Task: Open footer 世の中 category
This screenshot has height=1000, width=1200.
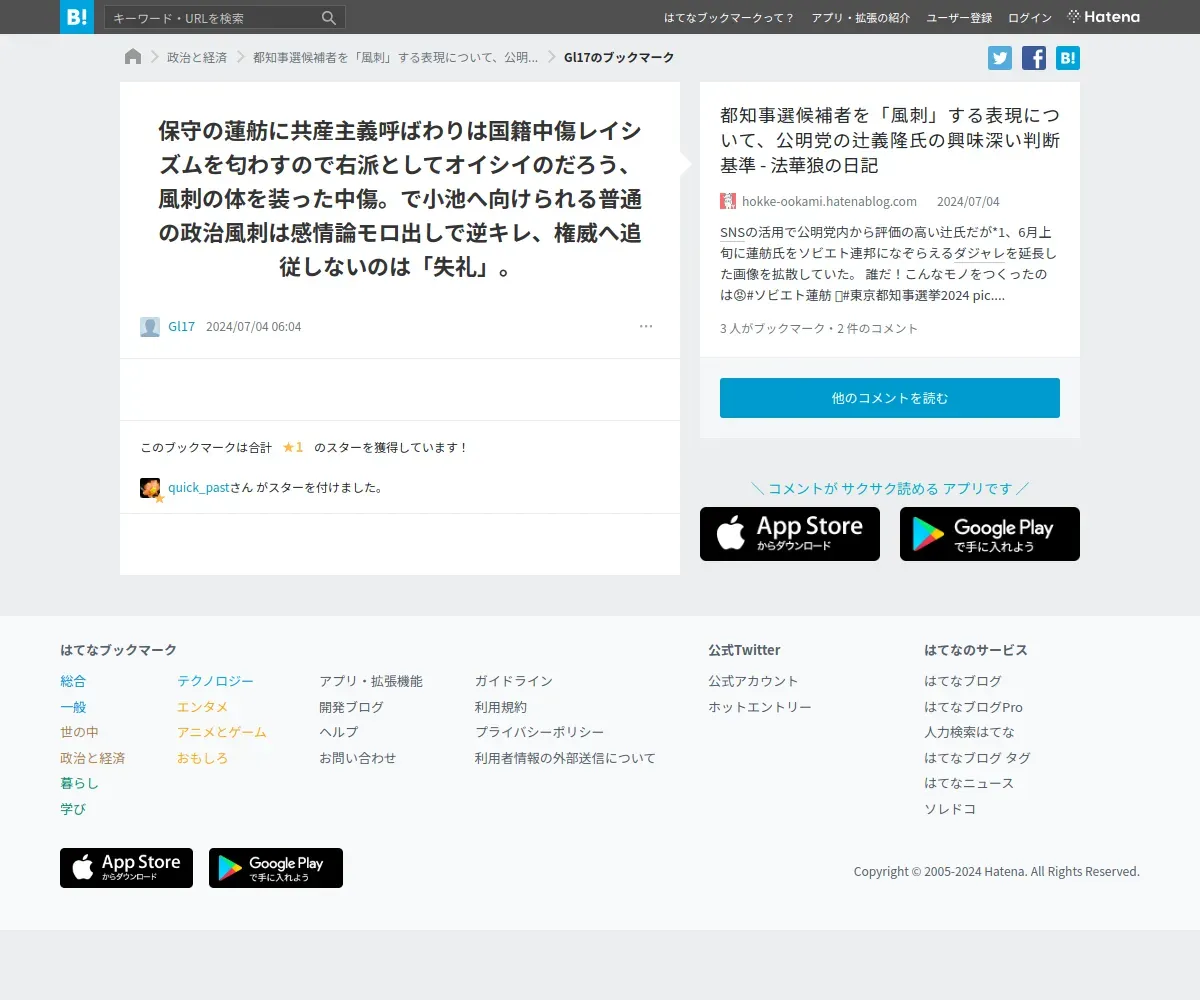Action: click(79, 732)
